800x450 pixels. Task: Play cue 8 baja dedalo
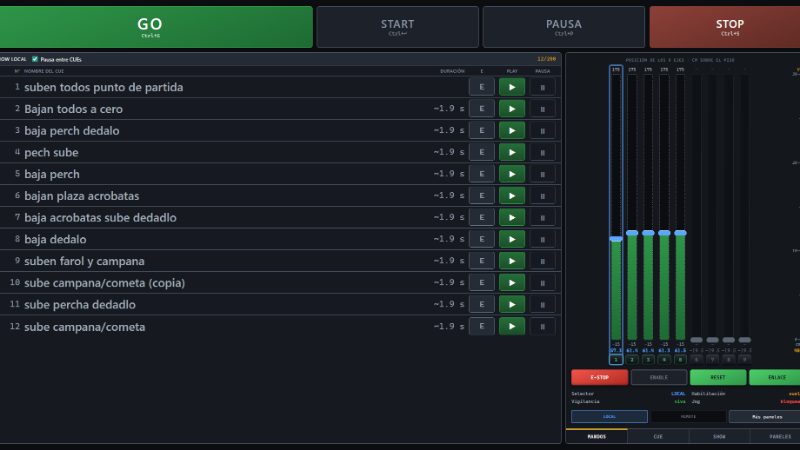(x=512, y=239)
